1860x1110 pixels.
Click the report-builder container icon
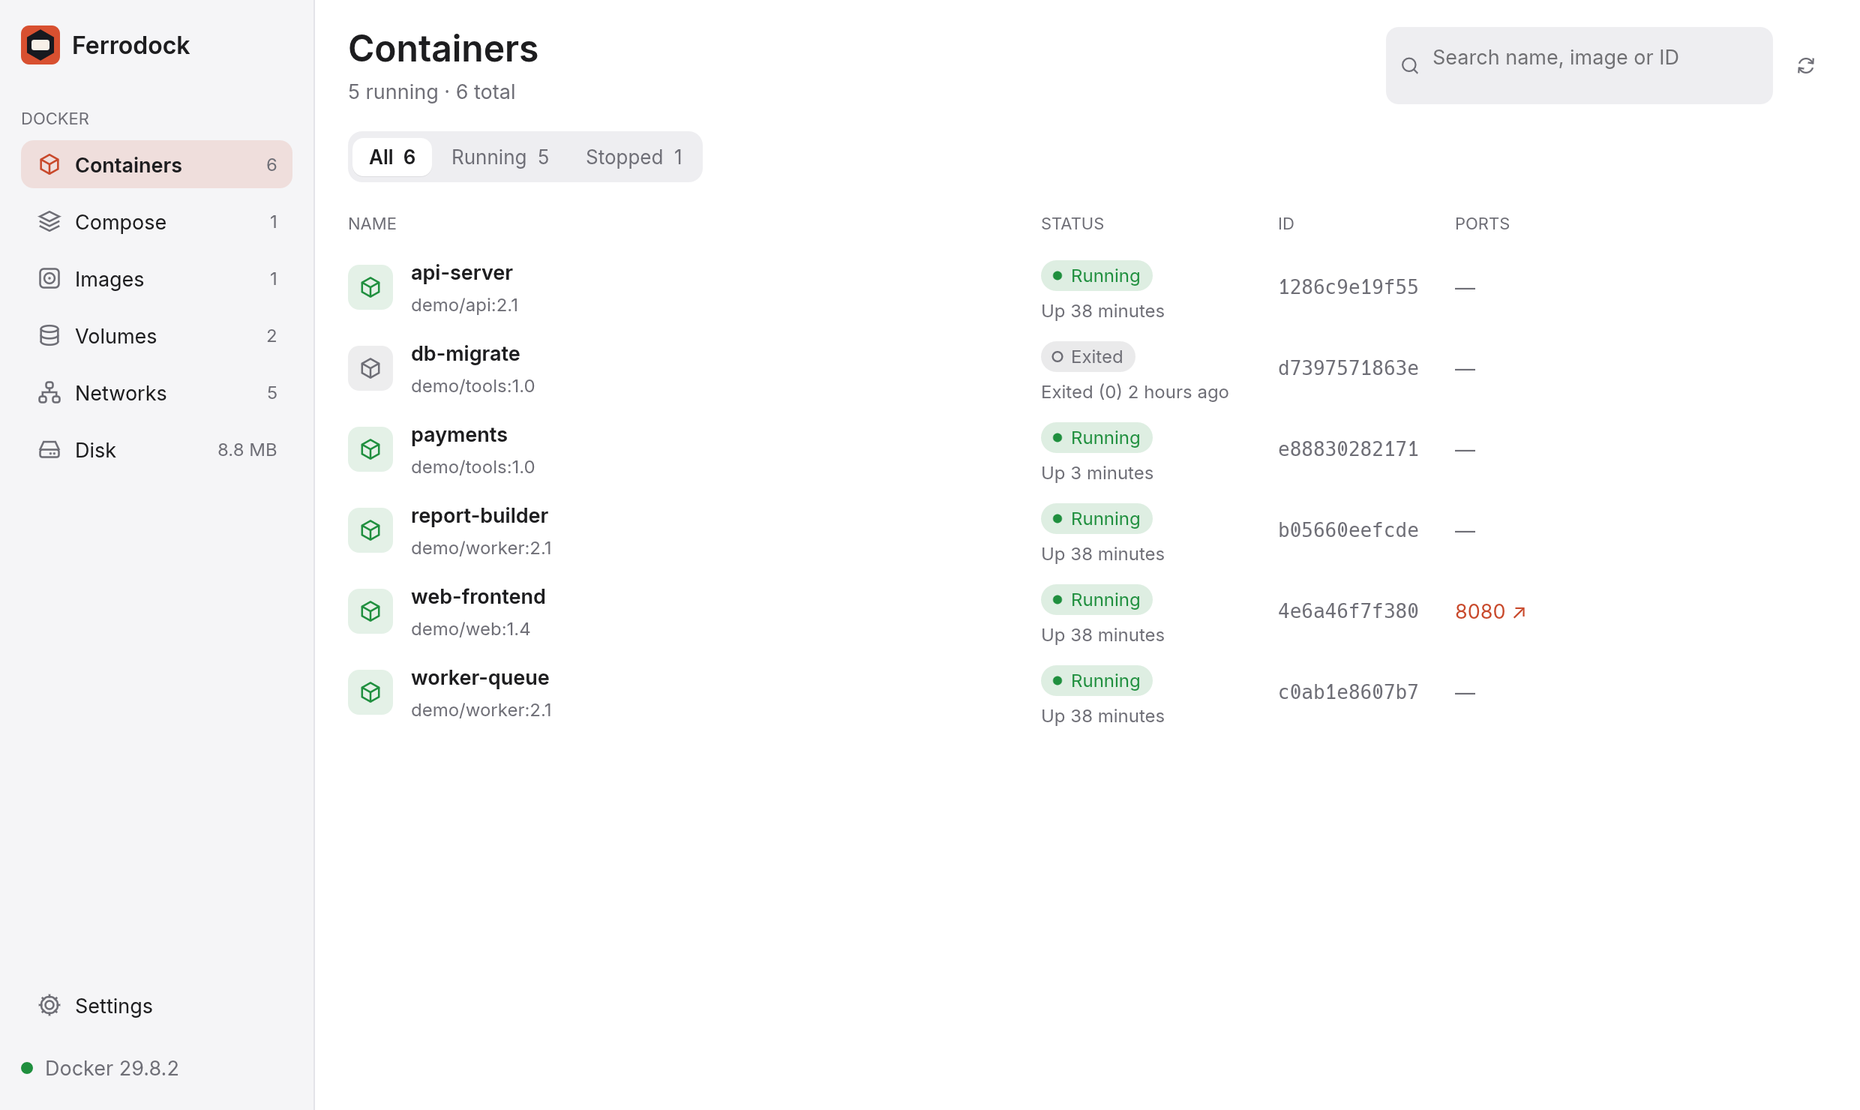point(370,531)
